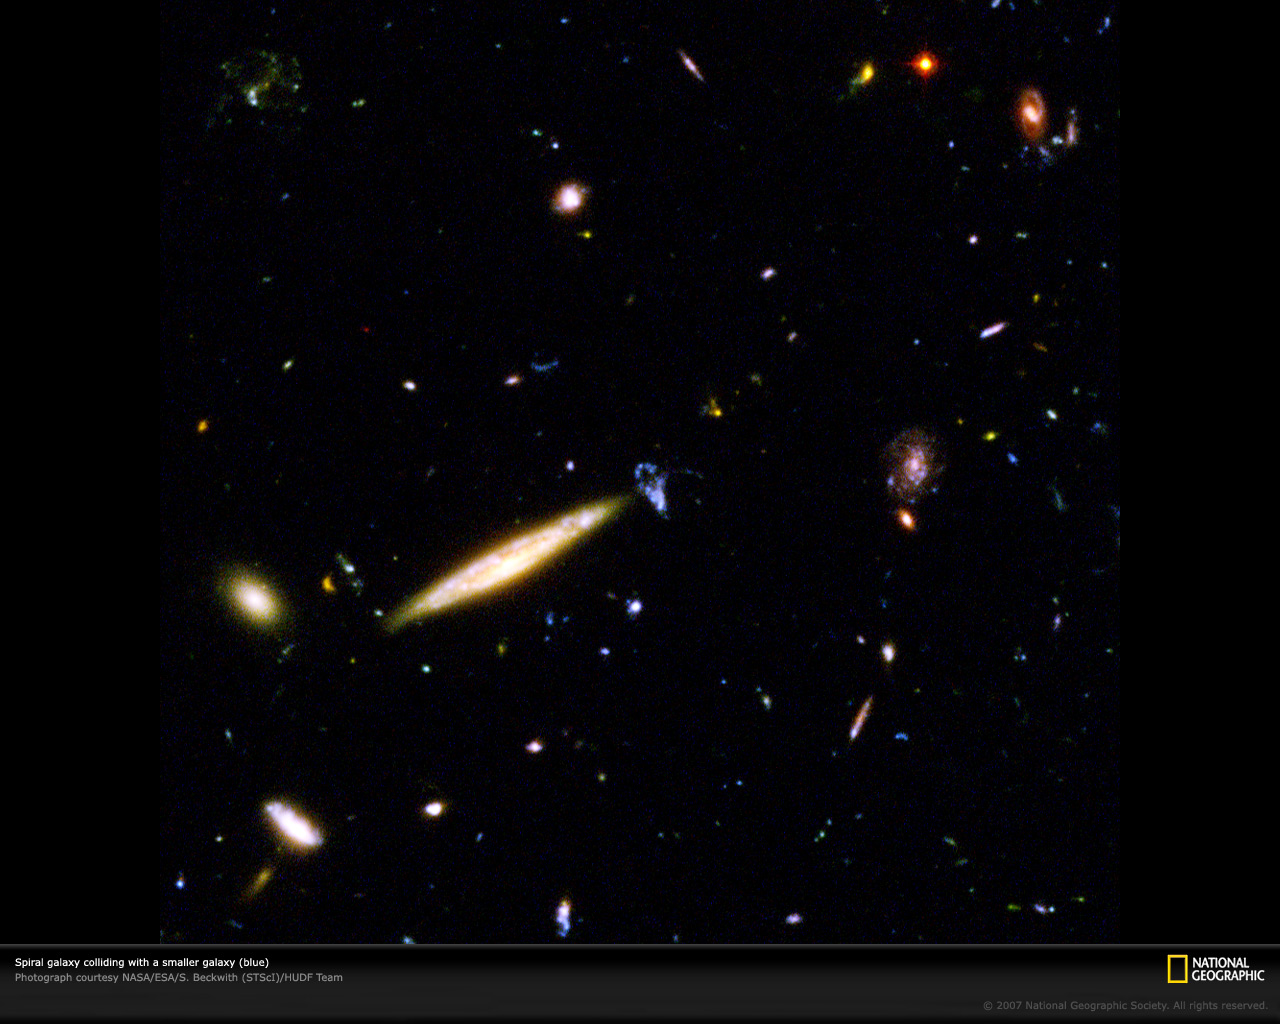Click the NATIONAL GEOGRAPHIC wordmark text

1228,969
